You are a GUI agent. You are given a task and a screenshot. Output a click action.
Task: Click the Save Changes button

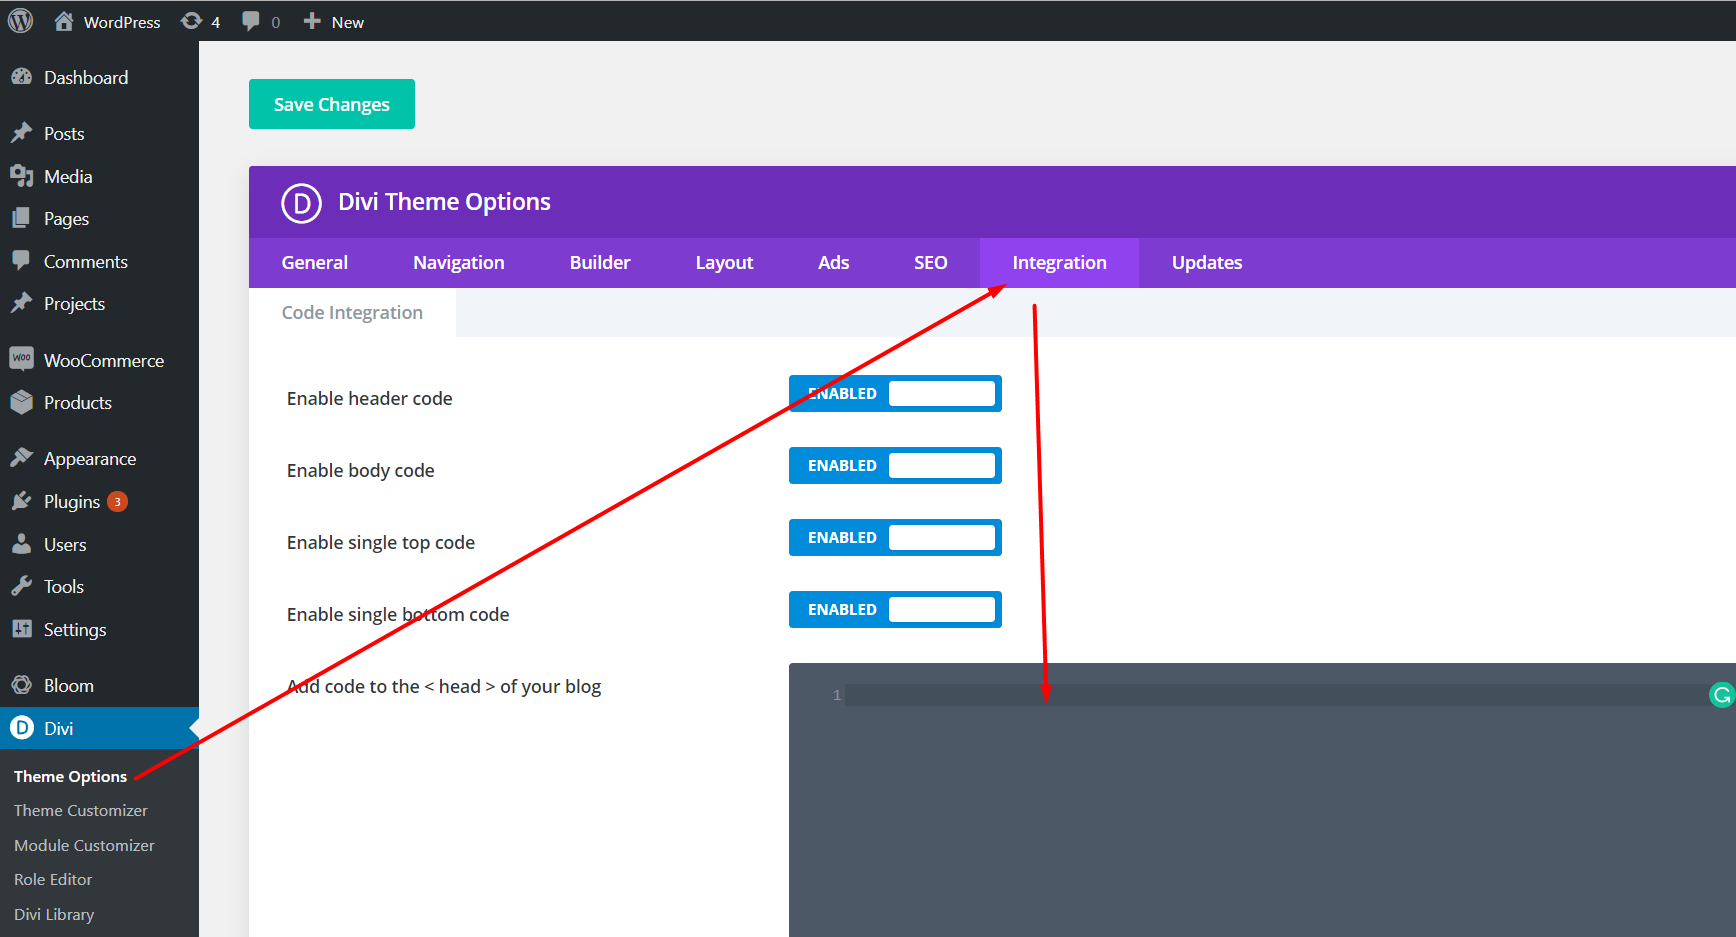(x=332, y=104)
